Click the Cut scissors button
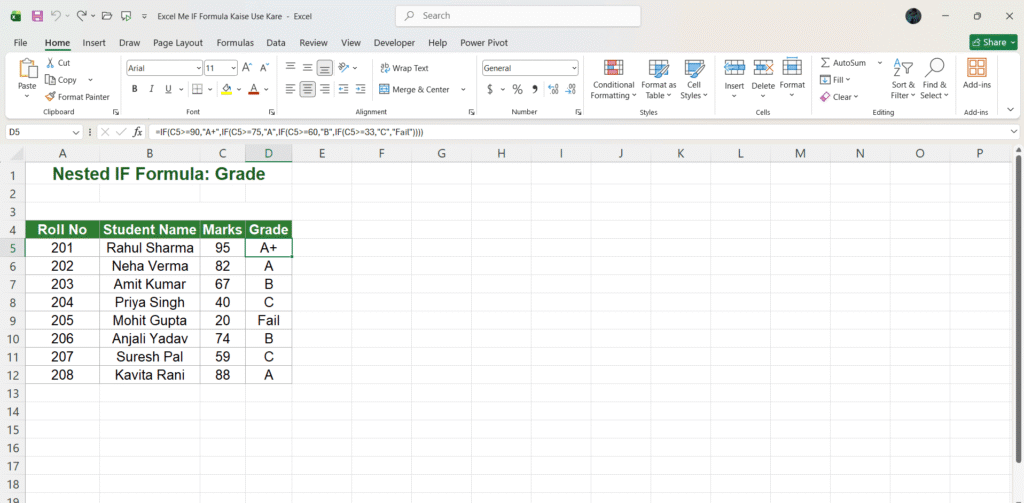Viewport: 1024px width, 503px height. 57,63
